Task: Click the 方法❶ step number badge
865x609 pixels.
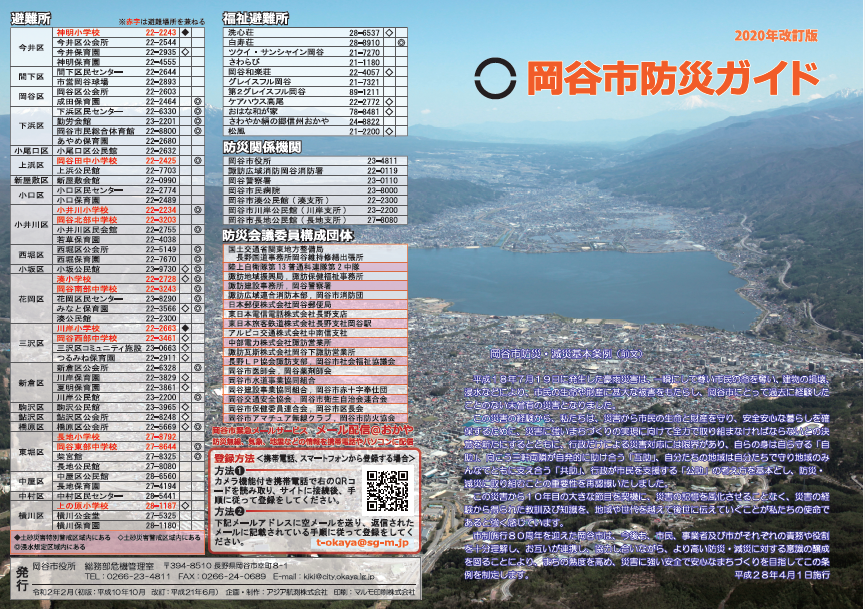Action: (x=240, y=468)
